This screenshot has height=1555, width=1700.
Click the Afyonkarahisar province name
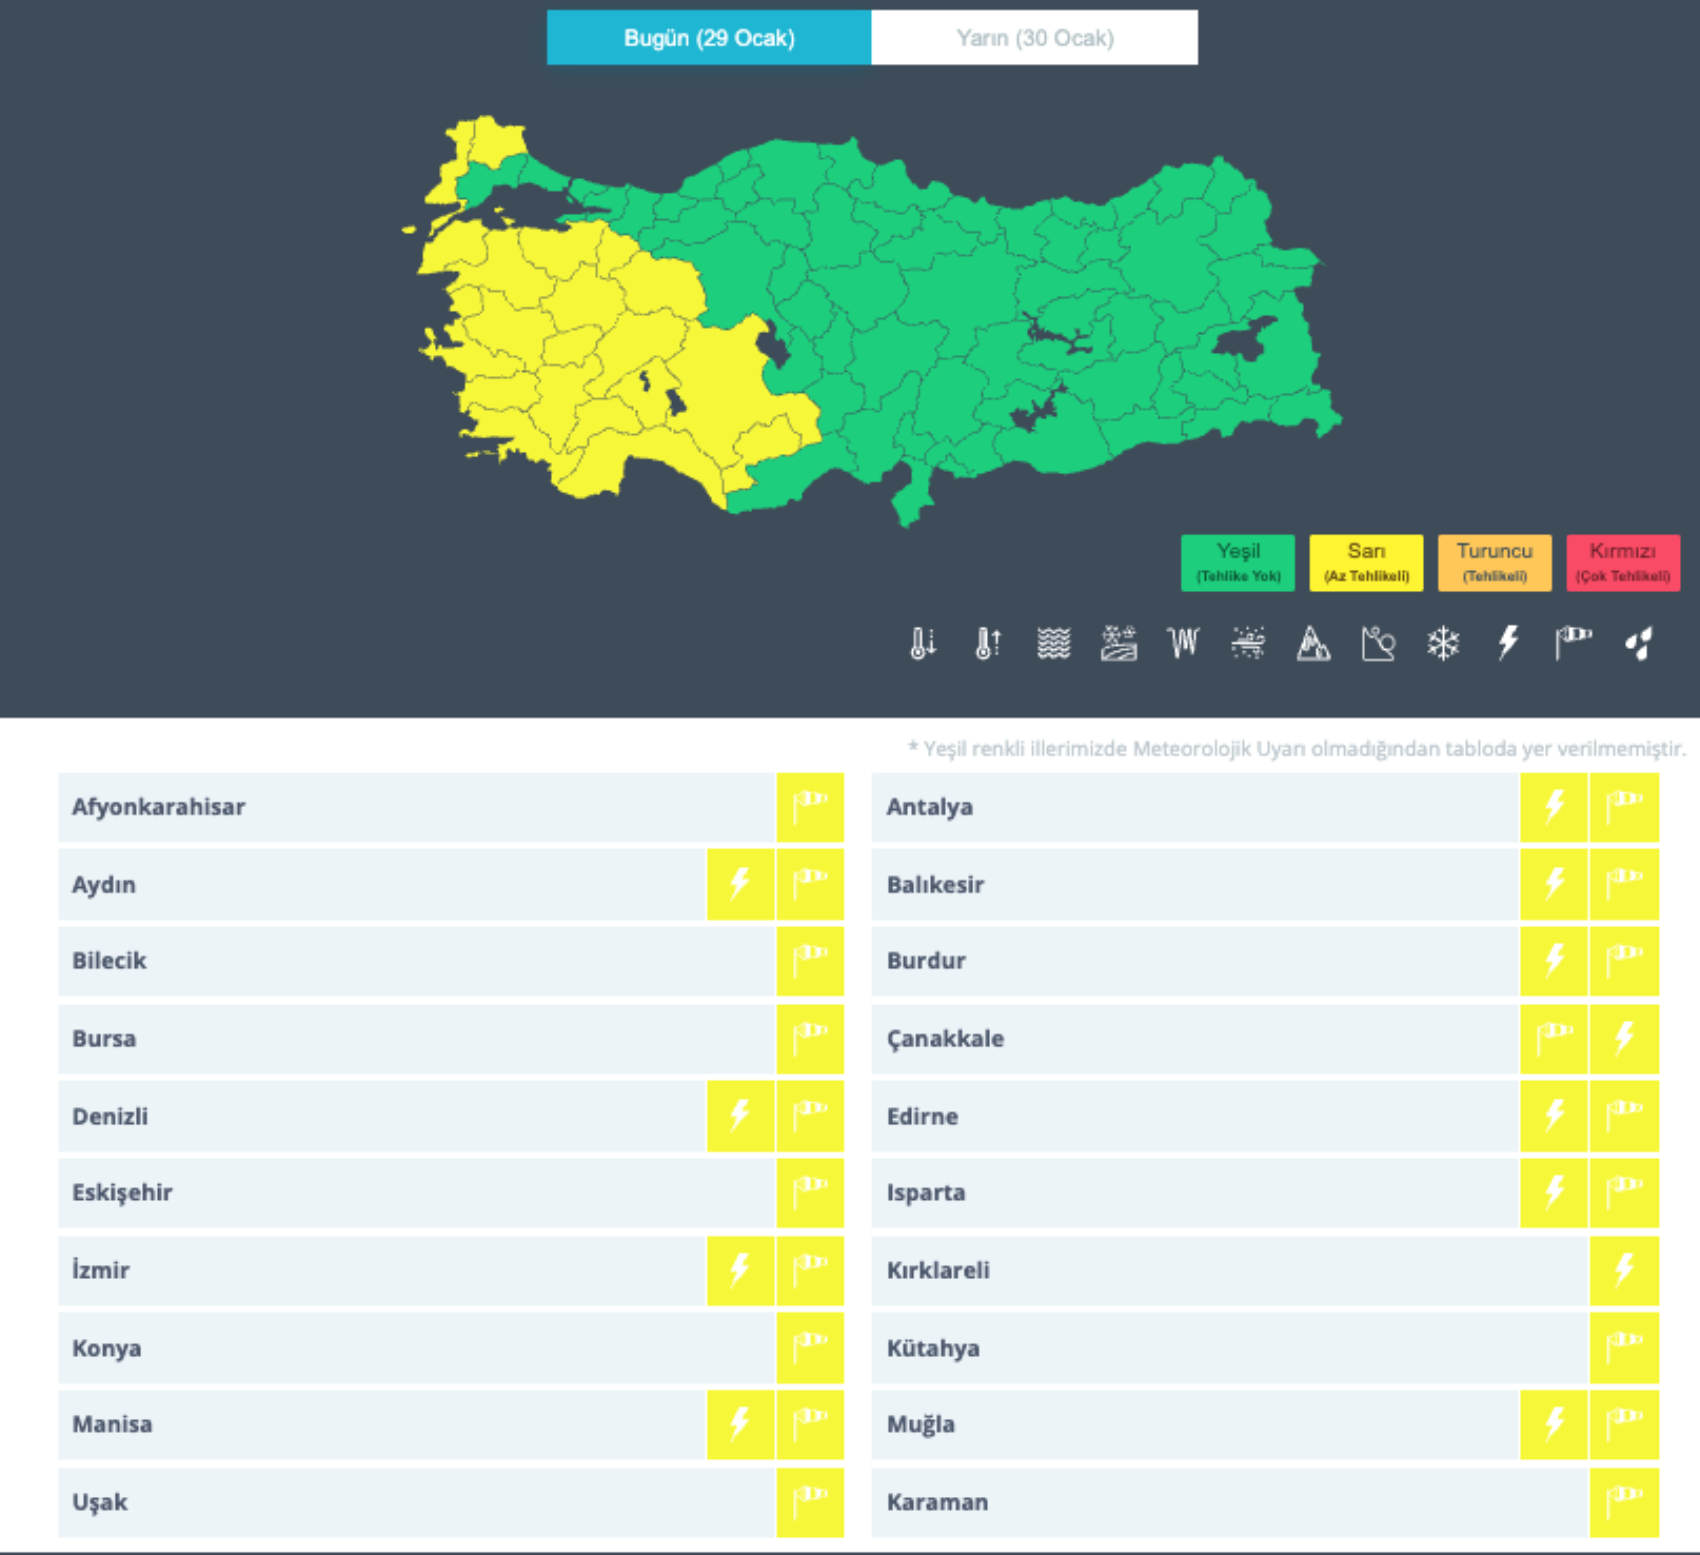[158, 807]
